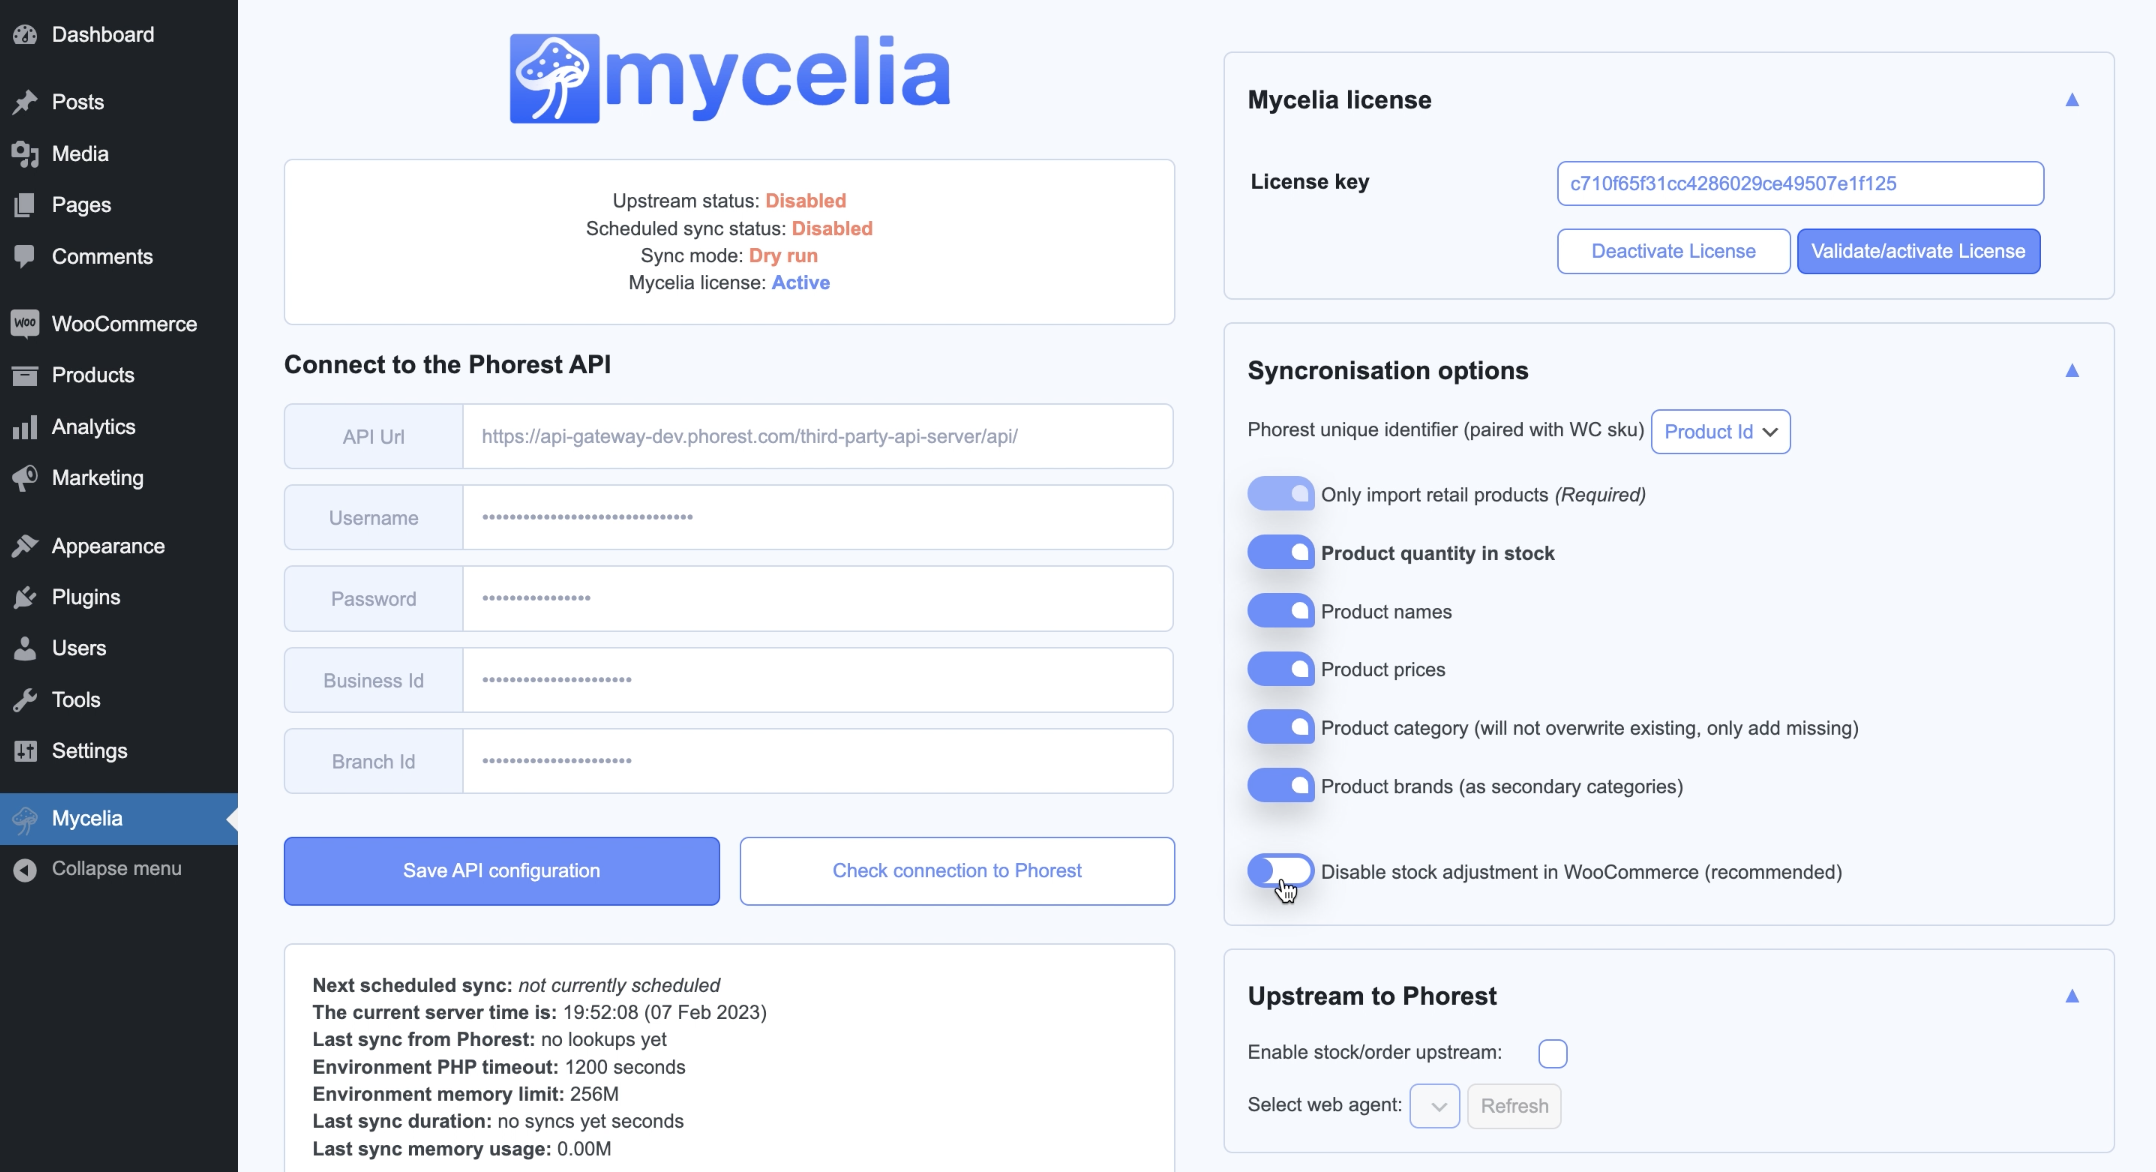The image size is (2156, 1172).
Task: Collapse the Mycelia license panel
Action: (x=2072, y=100)
